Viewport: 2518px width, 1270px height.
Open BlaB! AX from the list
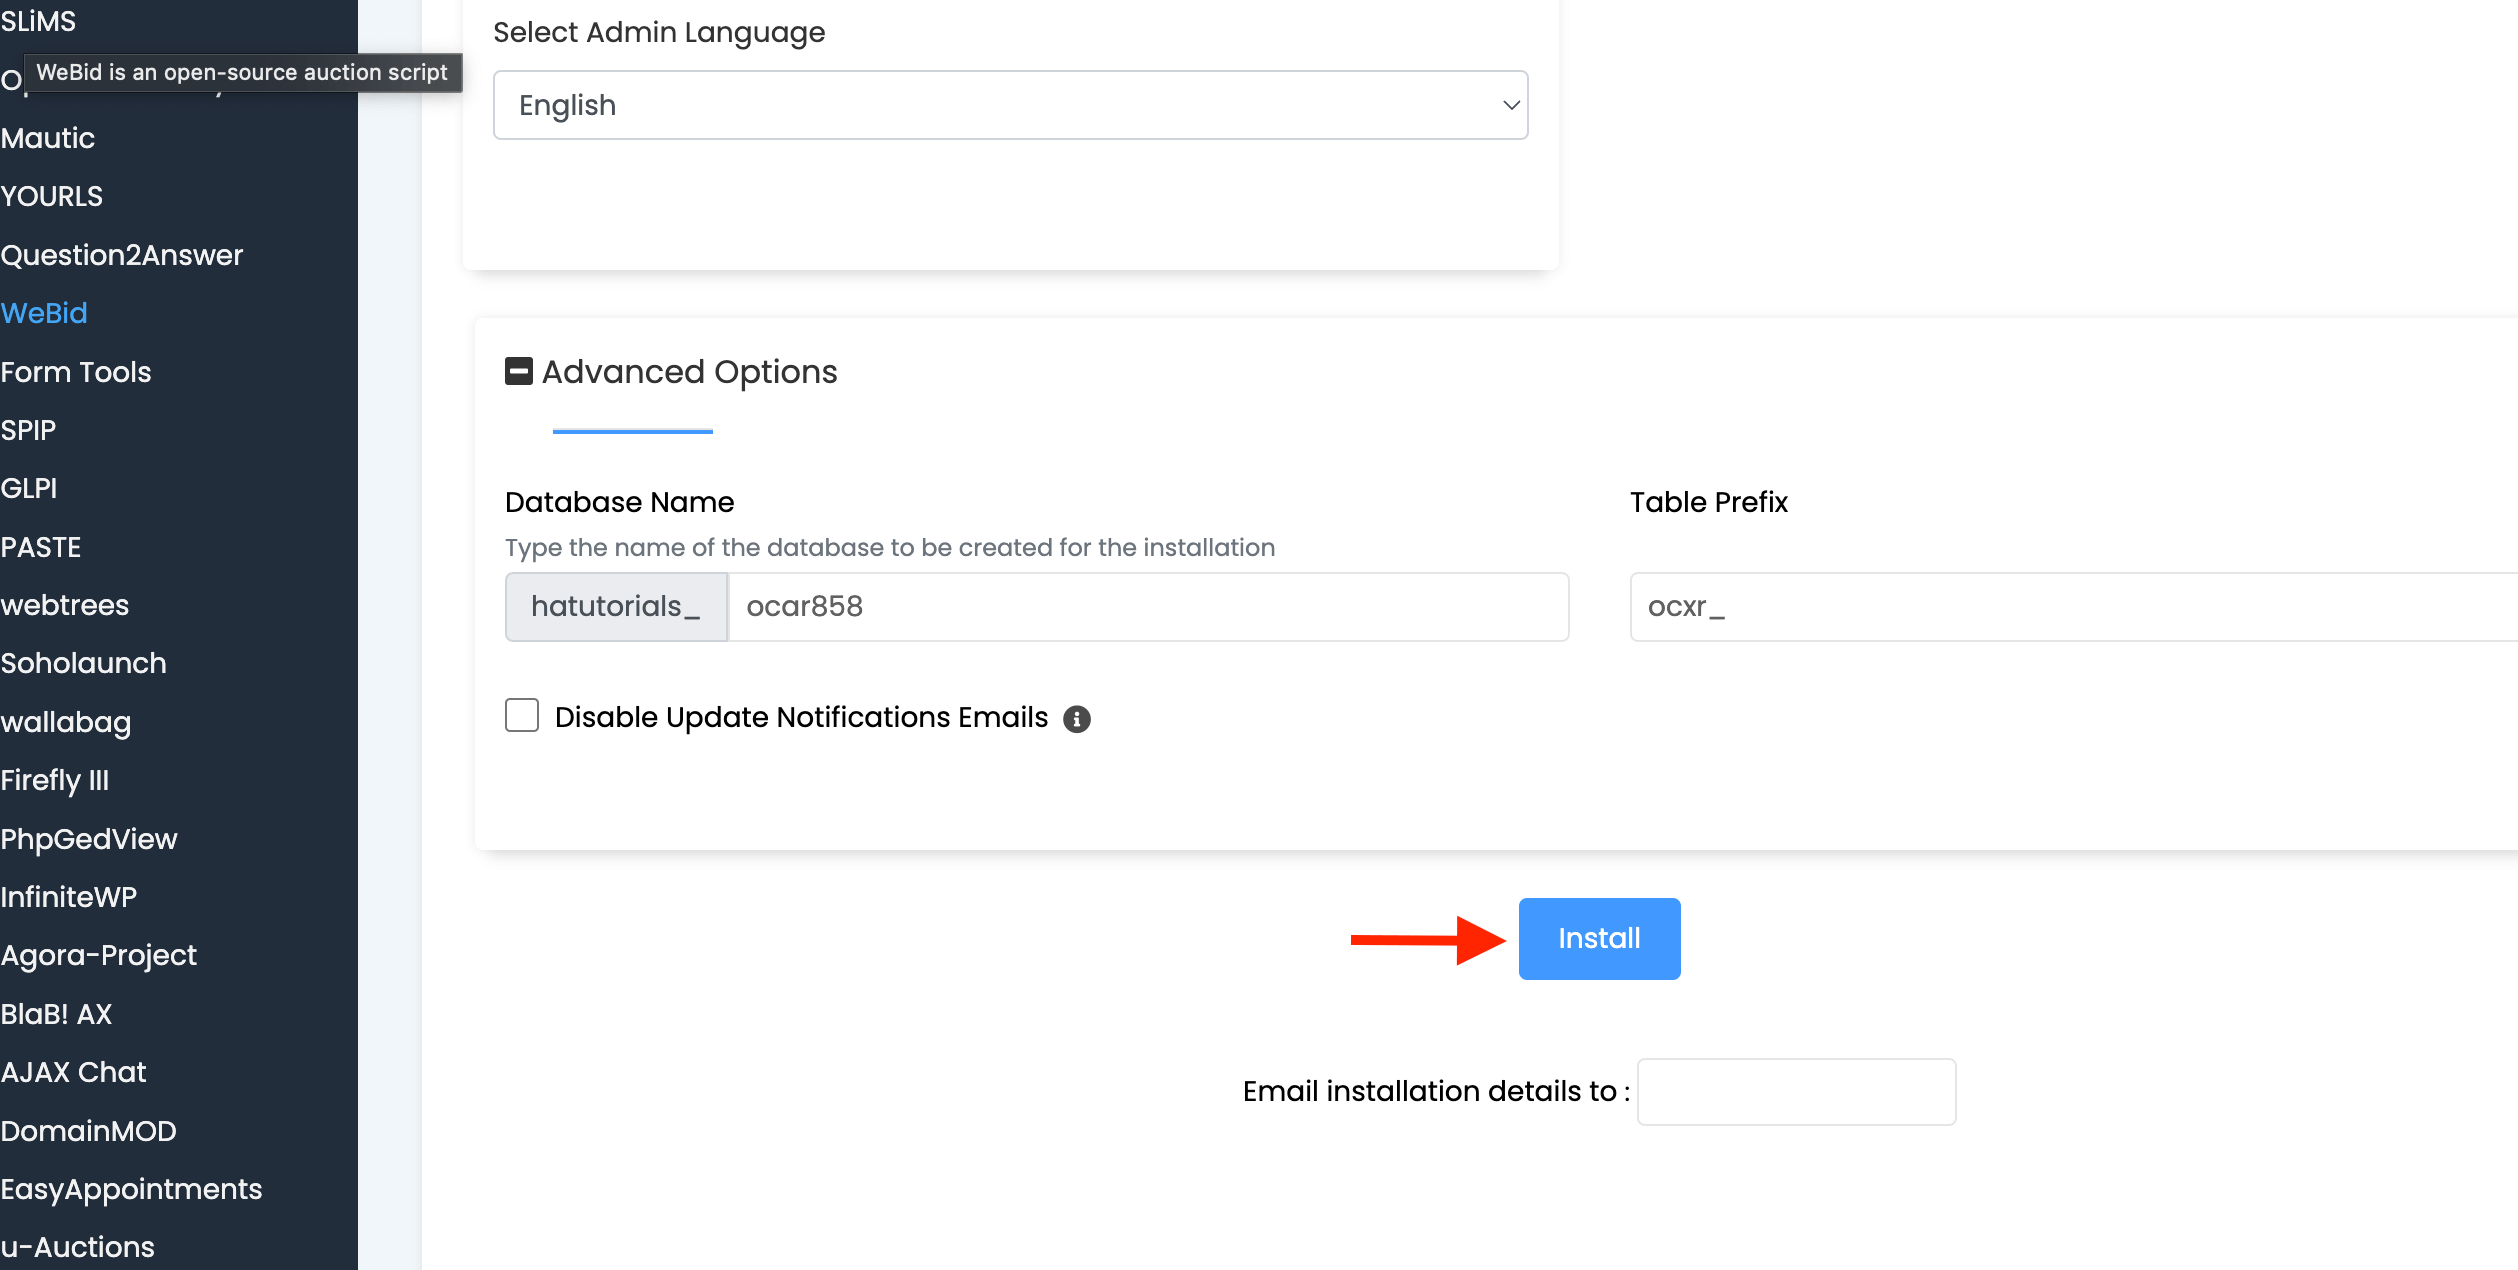point(56,1014)
